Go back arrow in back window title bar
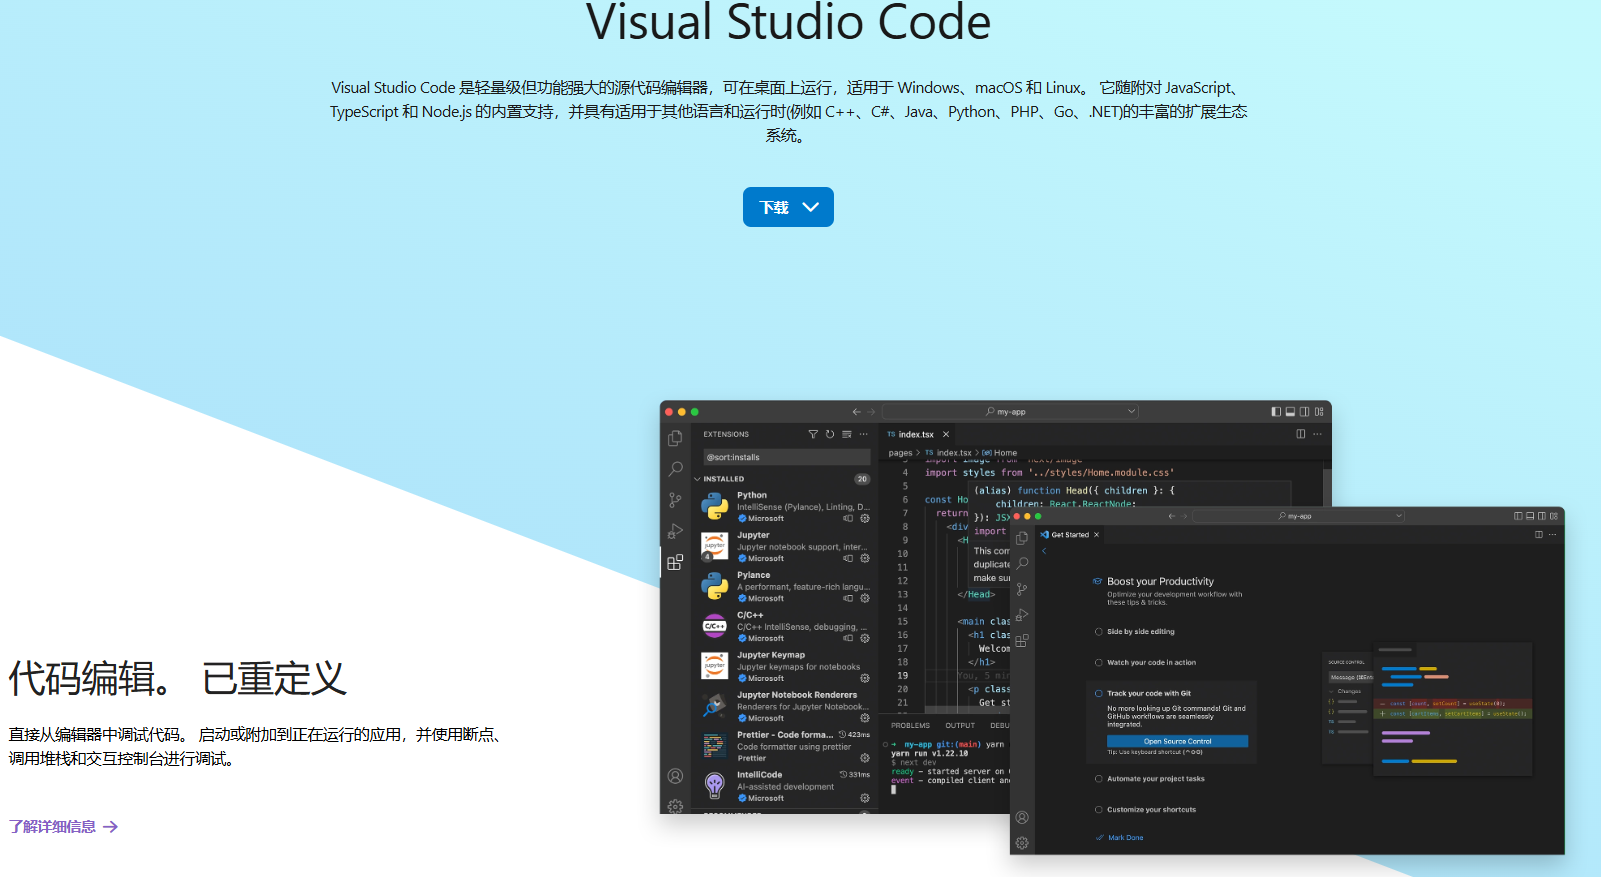 (x=856, y=412)
